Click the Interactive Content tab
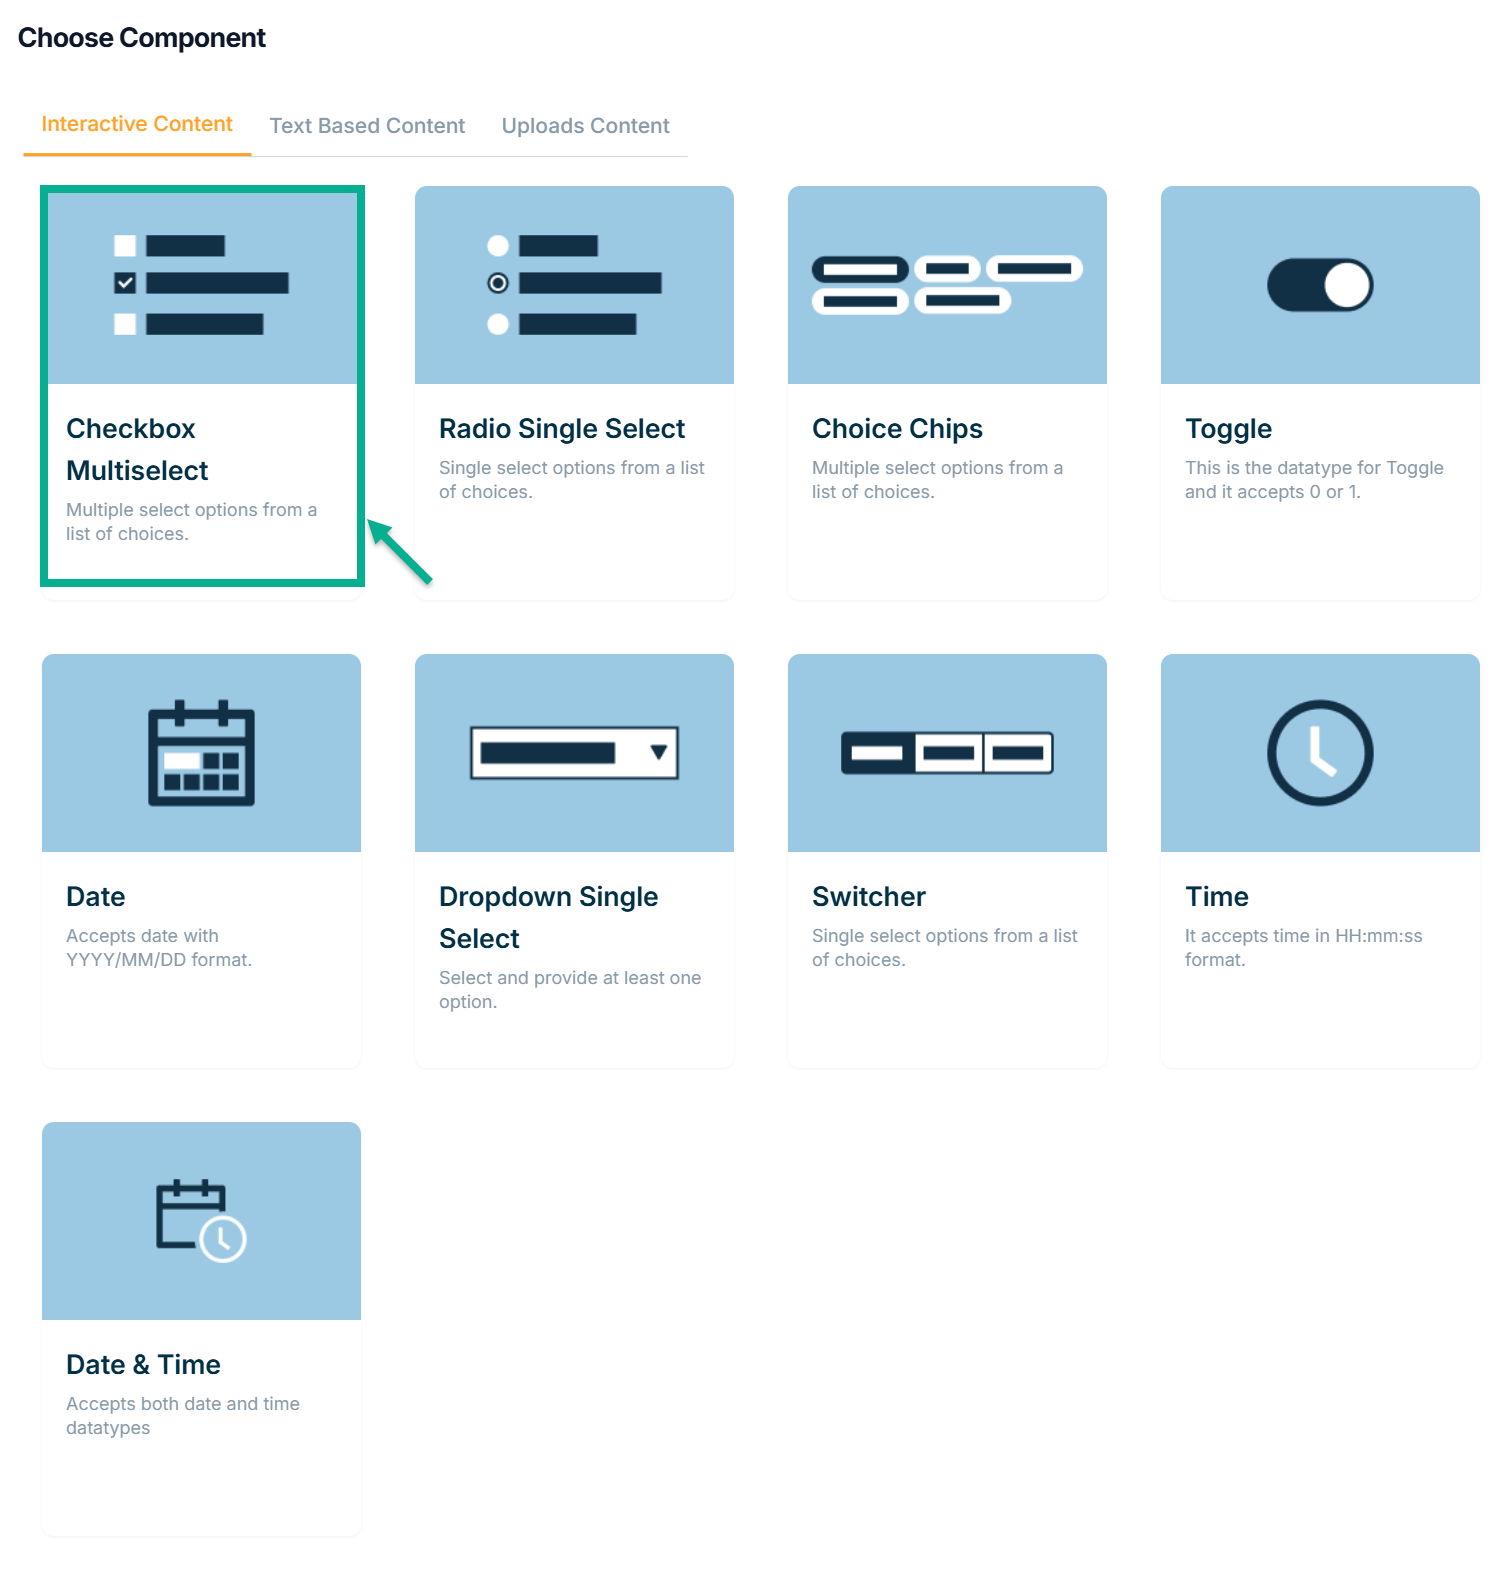This screenshot has height=1585, width=1500. [137, 124]
